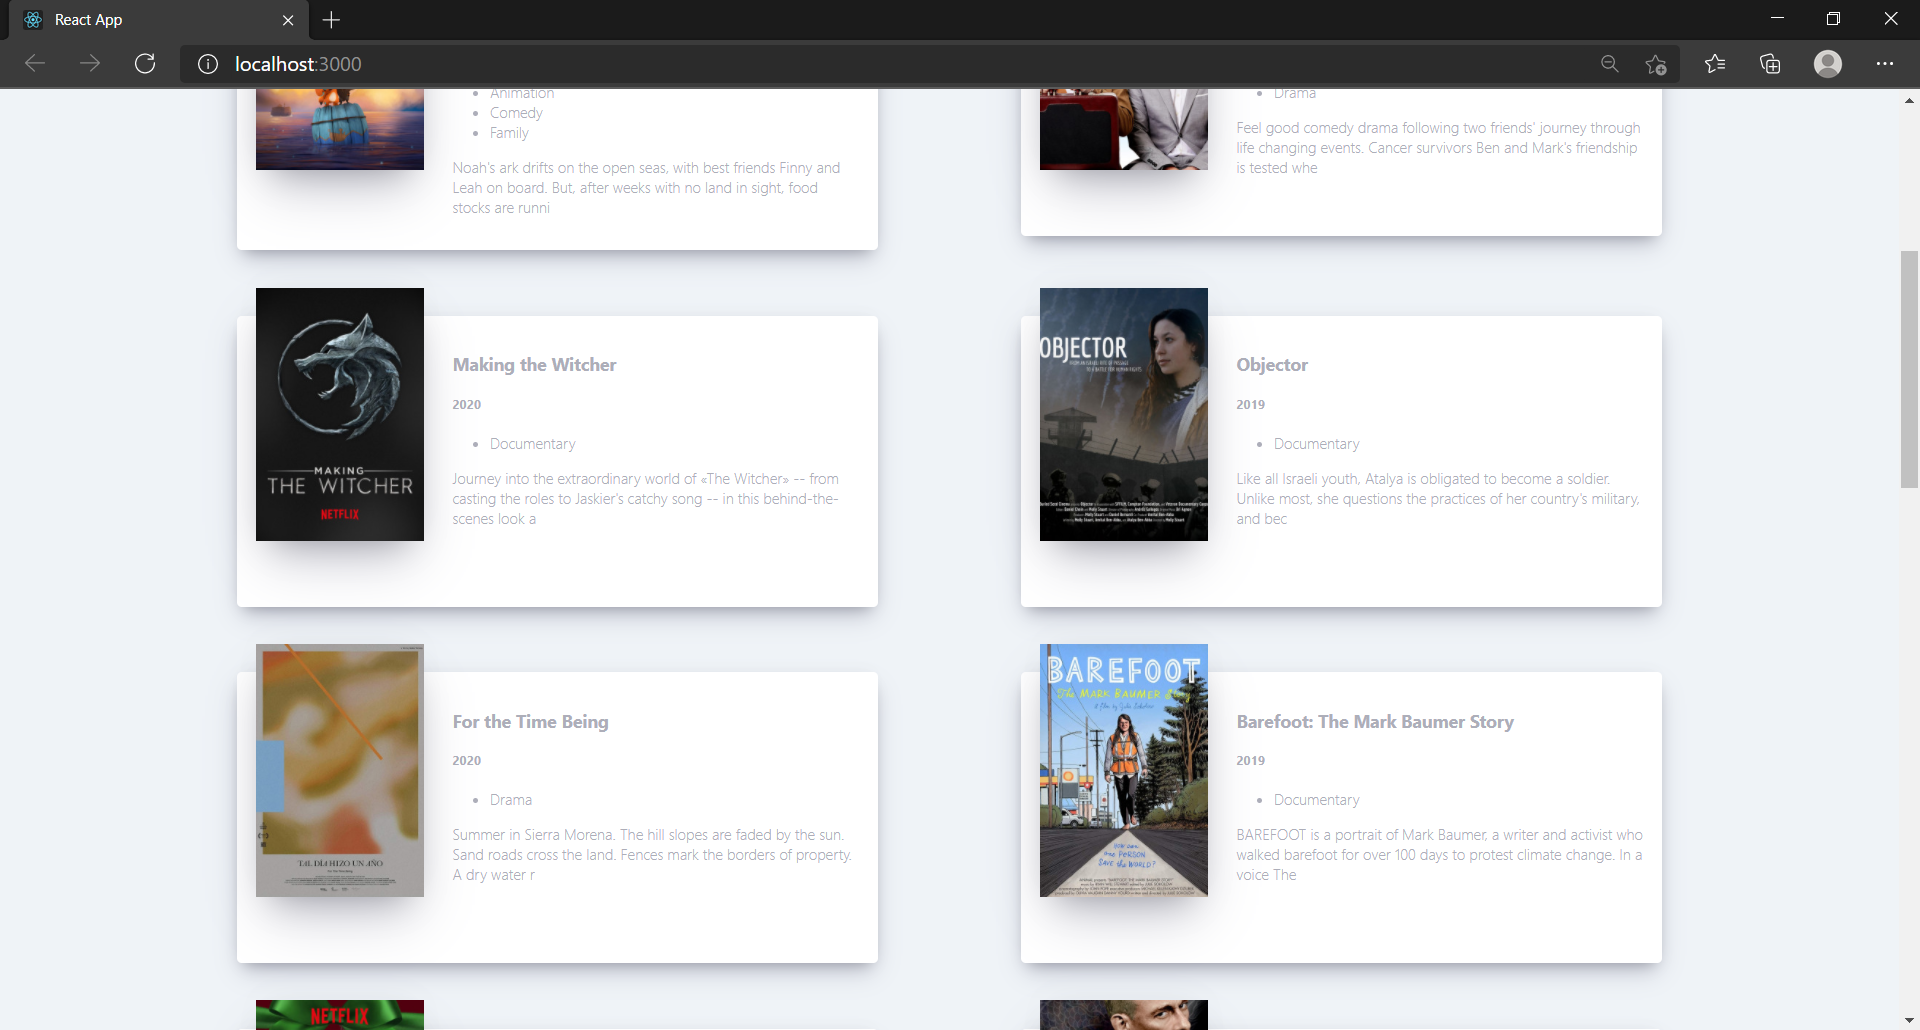
Task: Click the 2020 year under For the Time Being
Action: (x=466, y=761)
